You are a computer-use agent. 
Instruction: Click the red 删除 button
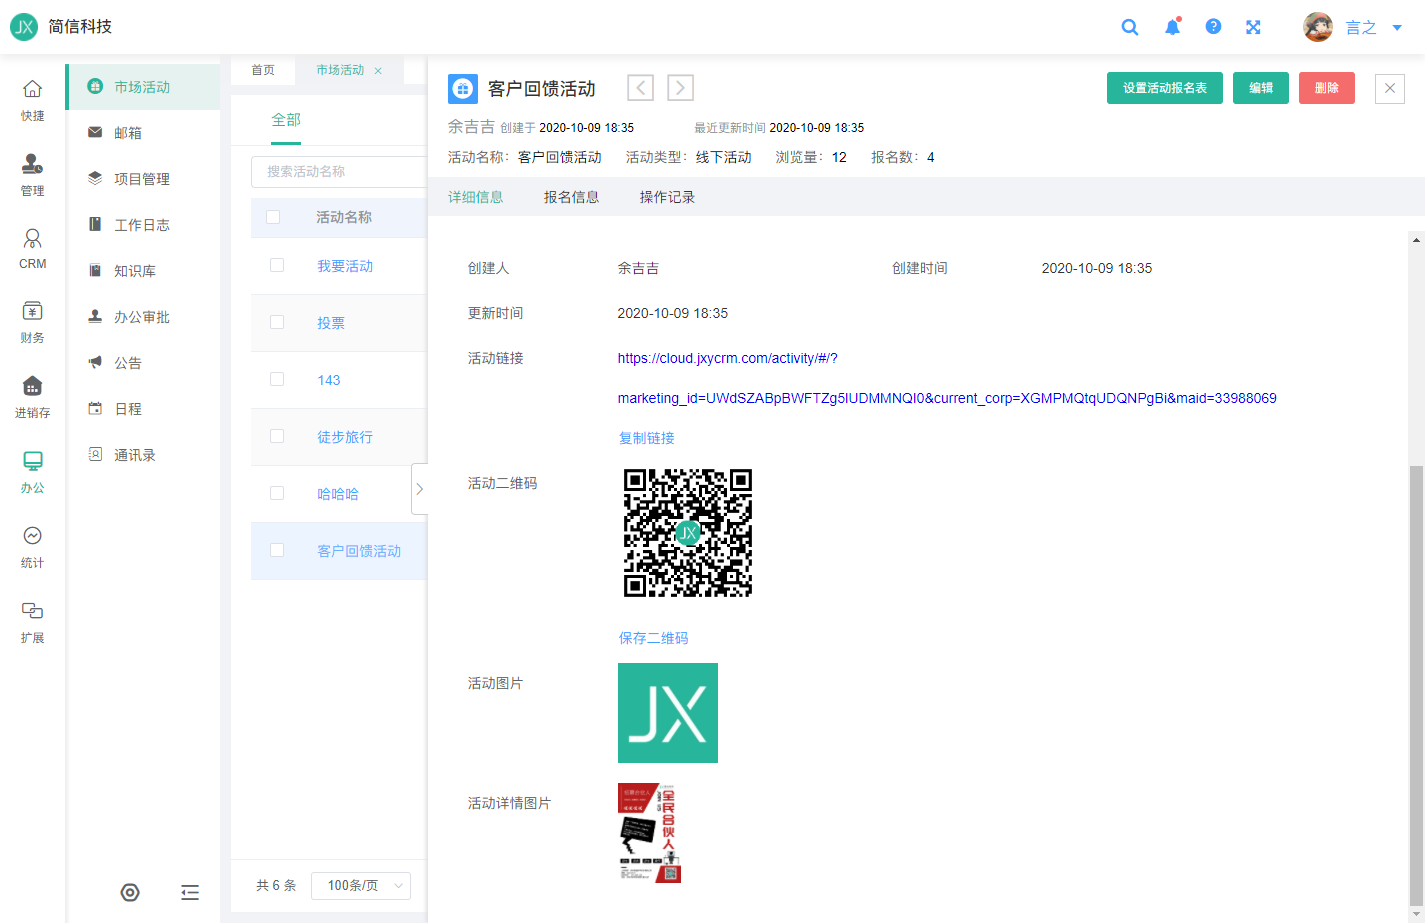[1327, 88]
